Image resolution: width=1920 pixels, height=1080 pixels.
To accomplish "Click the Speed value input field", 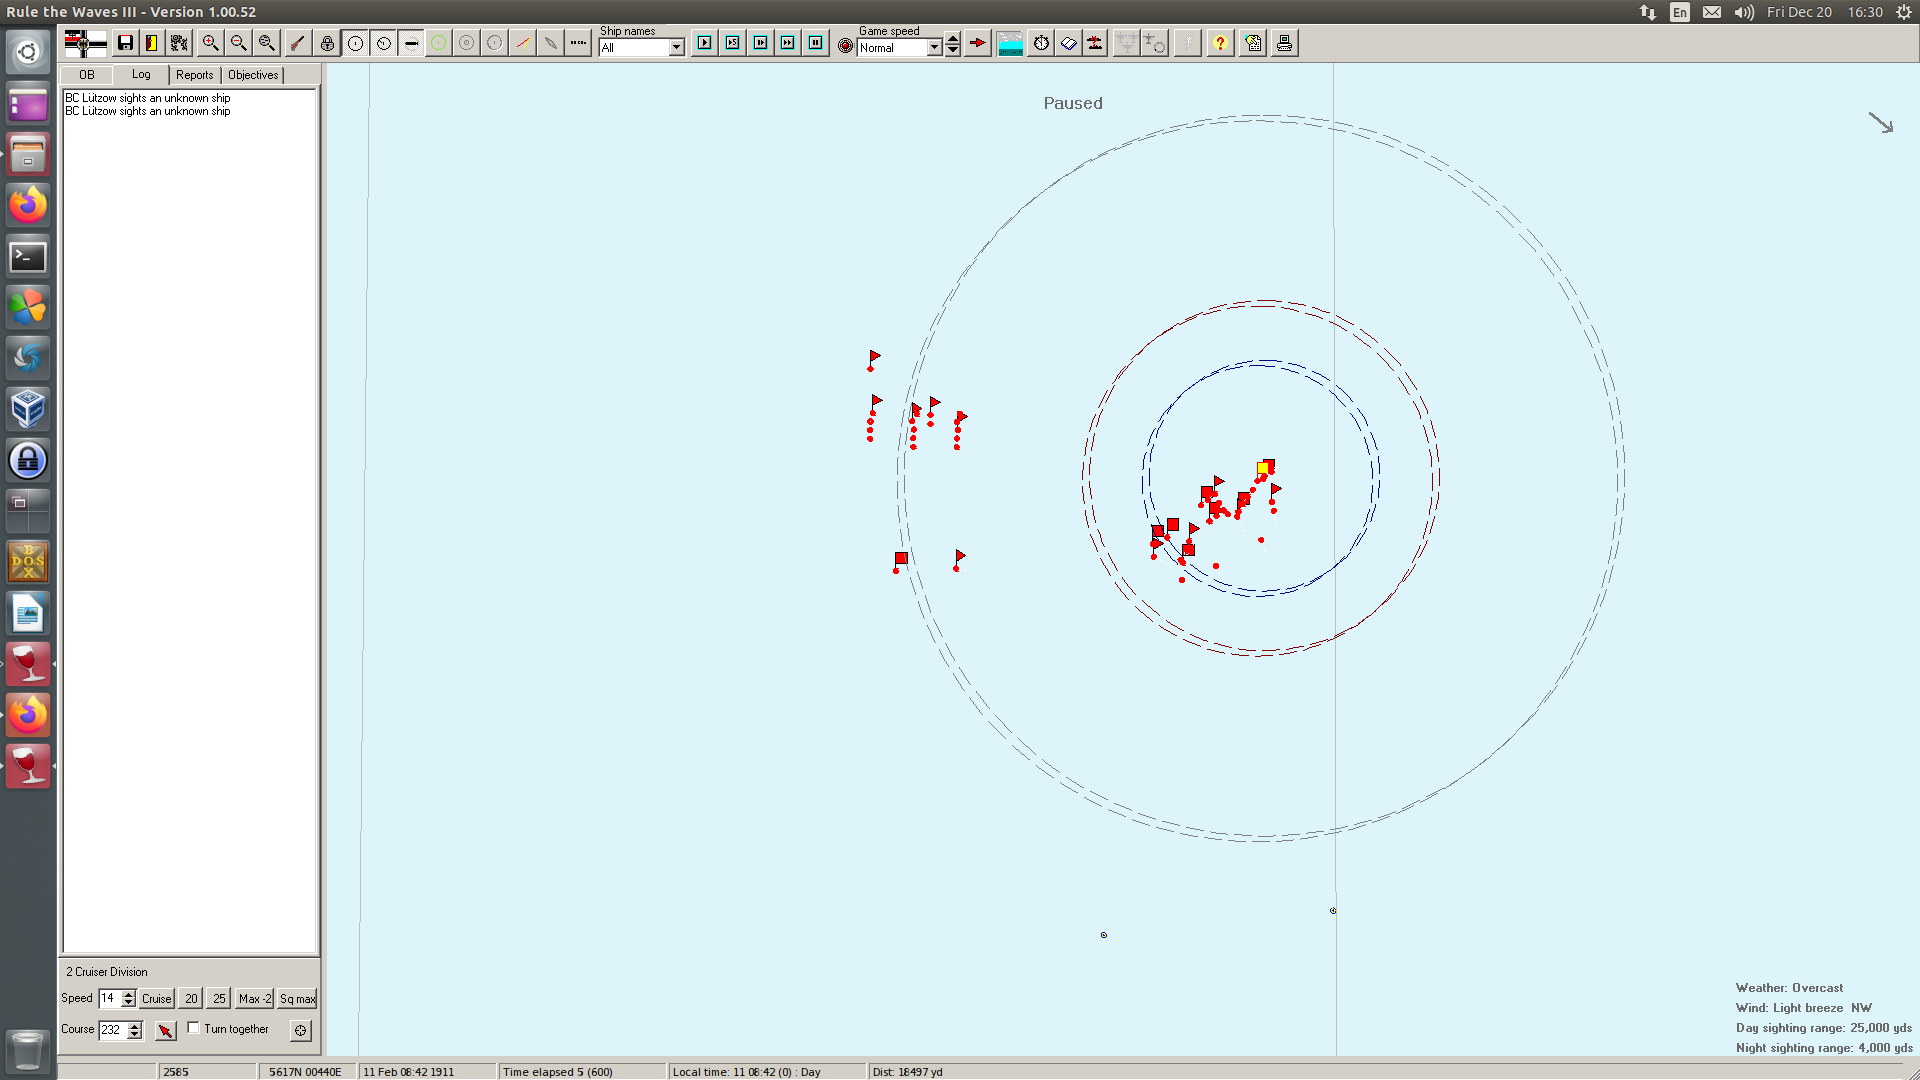I will coord(110,998).
